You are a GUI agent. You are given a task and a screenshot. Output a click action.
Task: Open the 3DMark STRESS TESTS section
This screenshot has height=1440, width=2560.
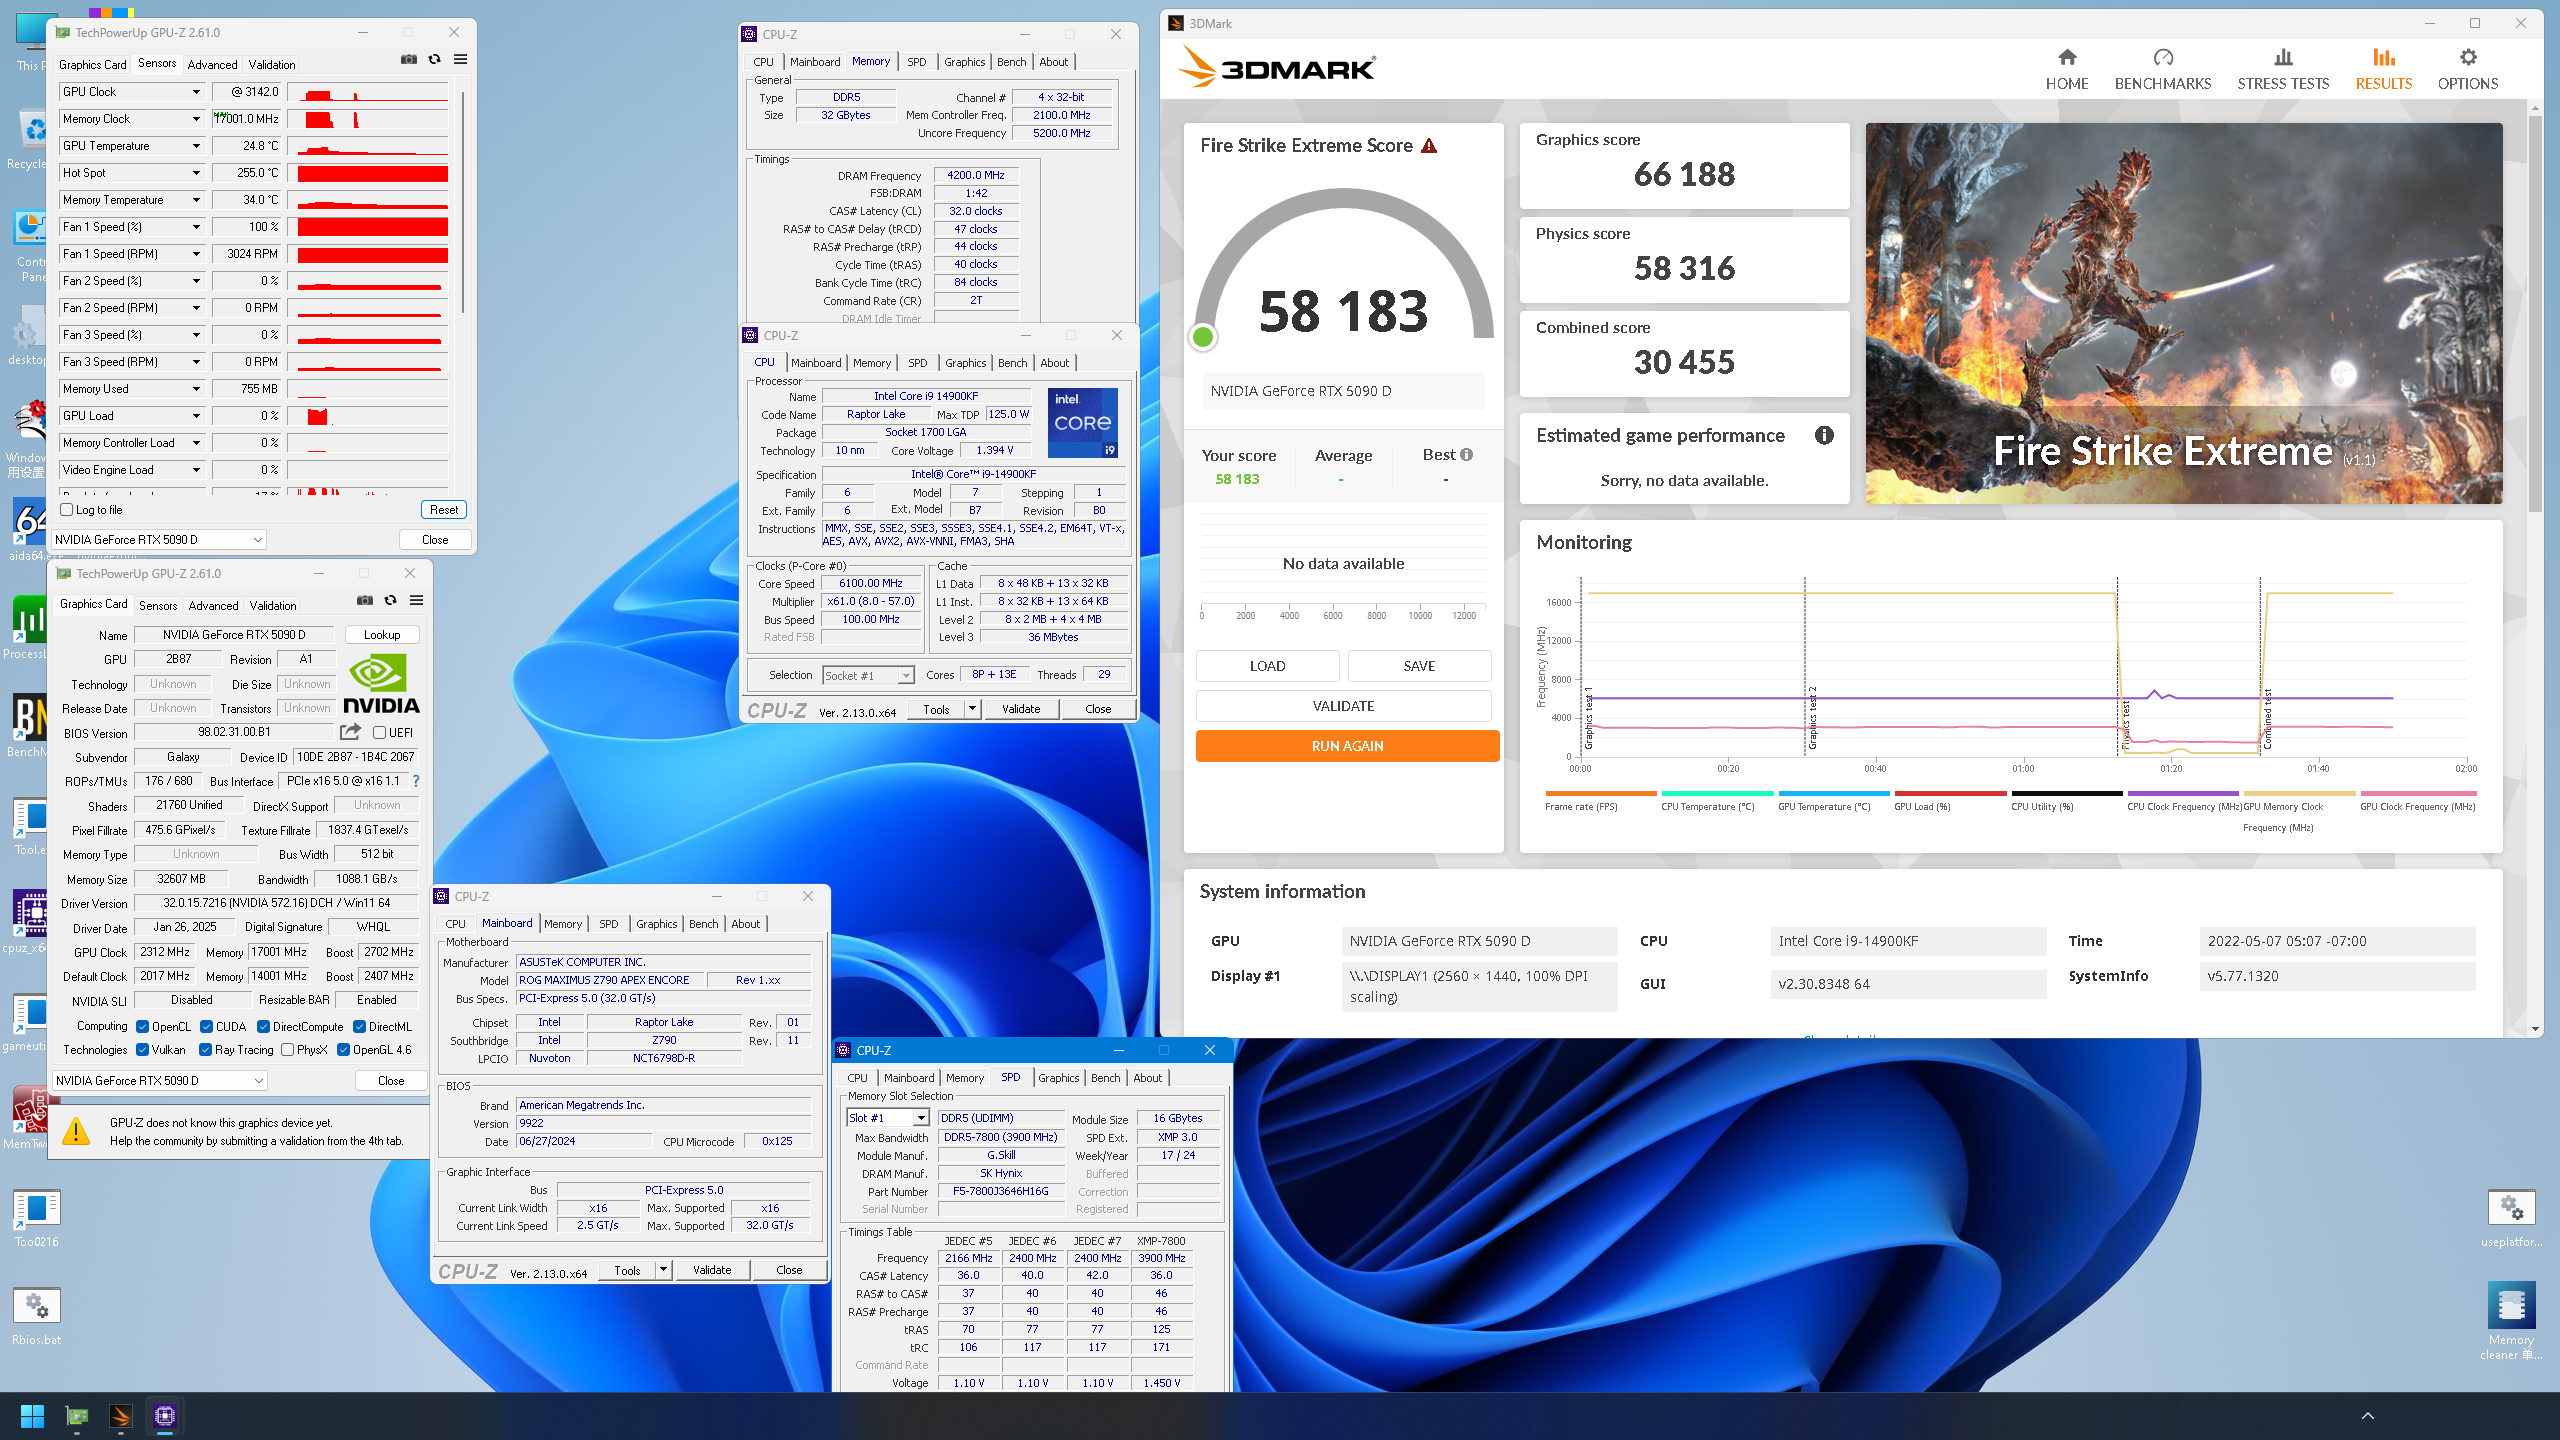2283,69
